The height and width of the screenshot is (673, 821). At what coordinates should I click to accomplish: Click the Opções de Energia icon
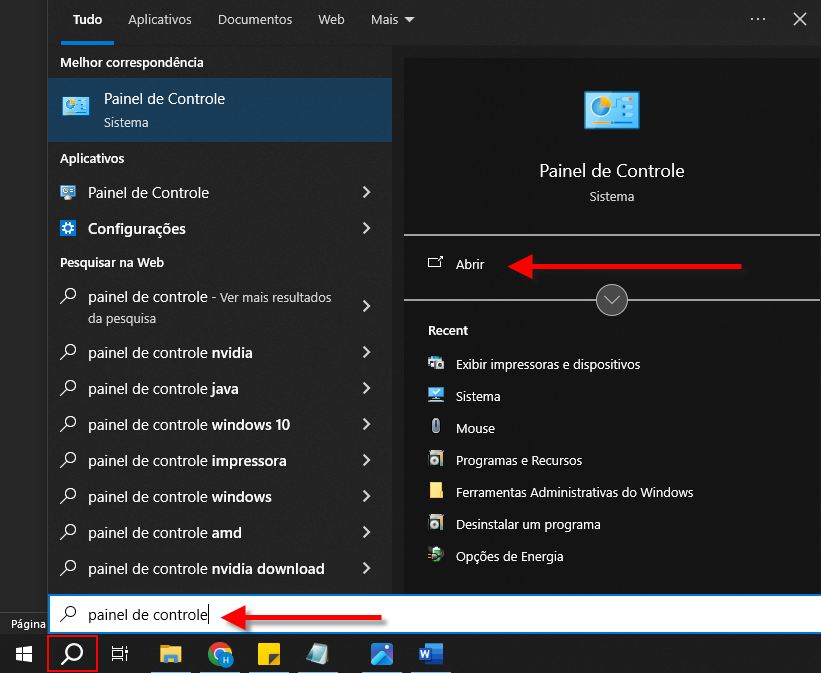tap(436, 555)
